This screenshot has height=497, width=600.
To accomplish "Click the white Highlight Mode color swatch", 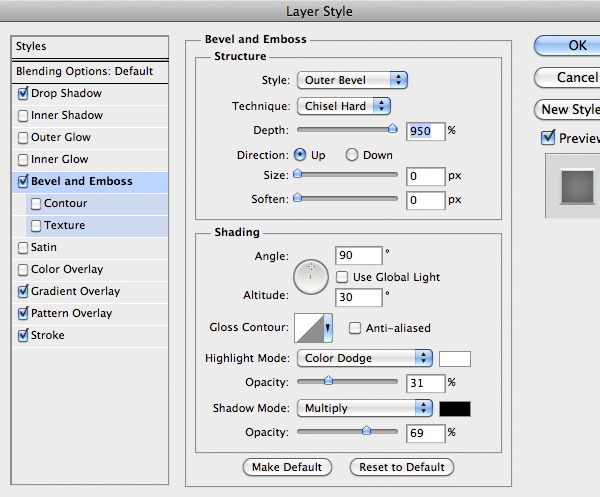I will coord(455,358).
